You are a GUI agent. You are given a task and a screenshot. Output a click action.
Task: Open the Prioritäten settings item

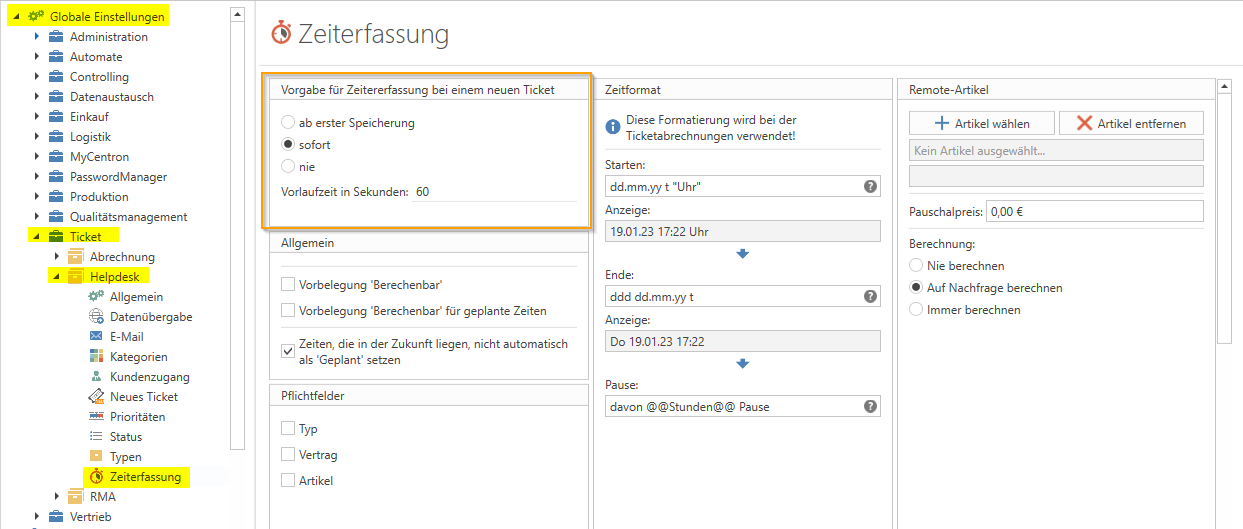[x=137, y=417]
